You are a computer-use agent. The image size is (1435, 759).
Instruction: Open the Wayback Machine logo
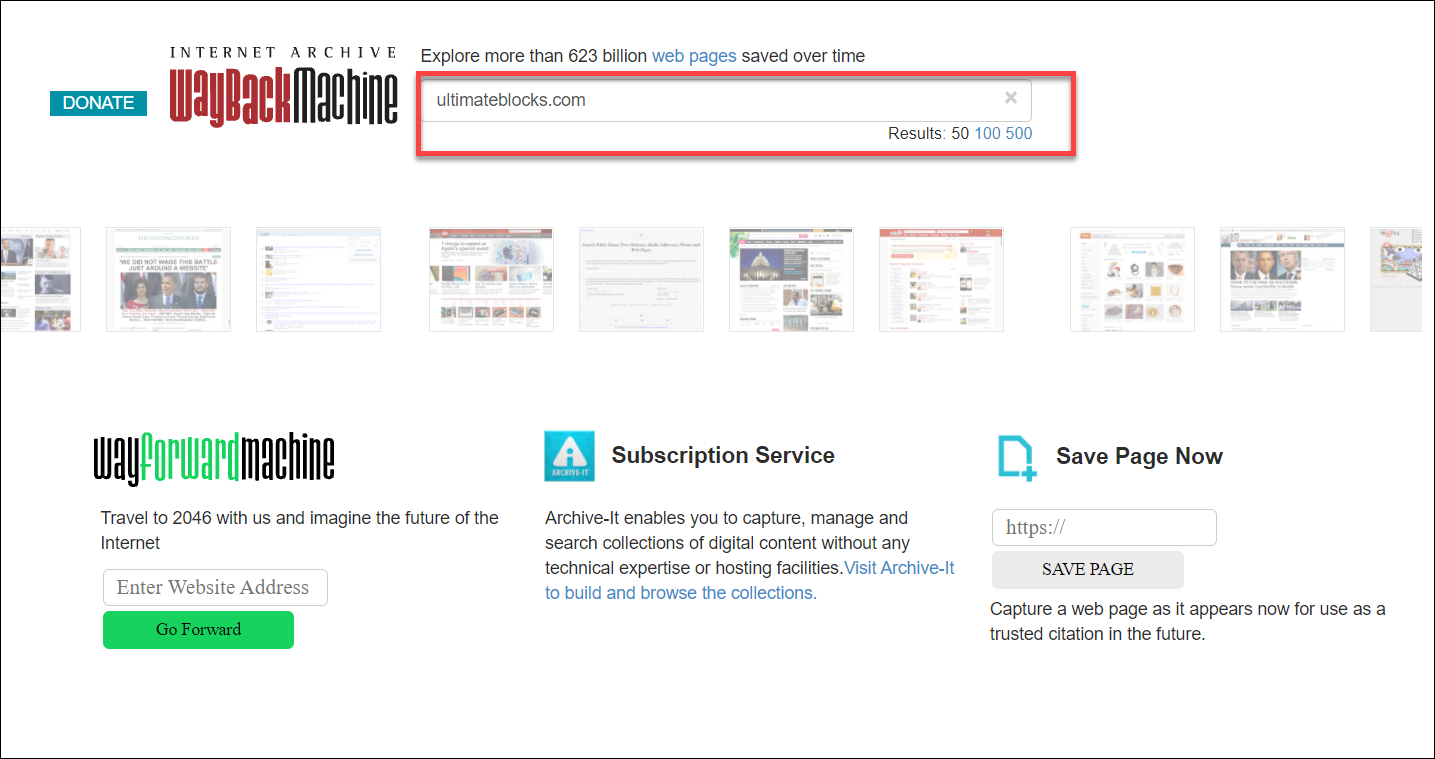pos(284,86)
